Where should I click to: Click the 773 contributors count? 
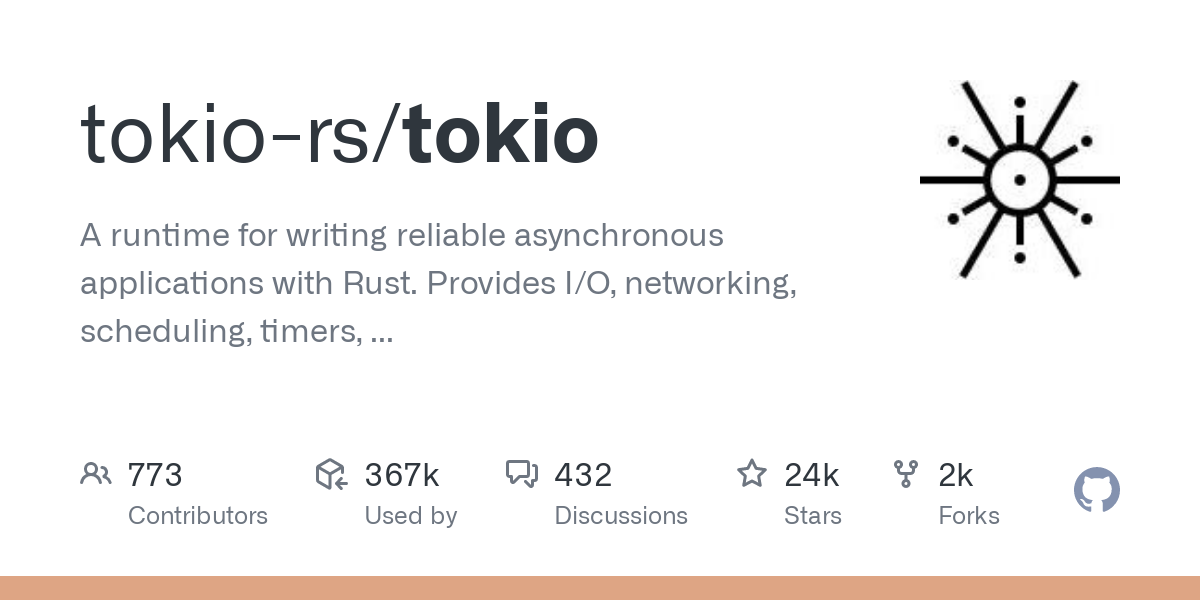click(x=155, y=475)
